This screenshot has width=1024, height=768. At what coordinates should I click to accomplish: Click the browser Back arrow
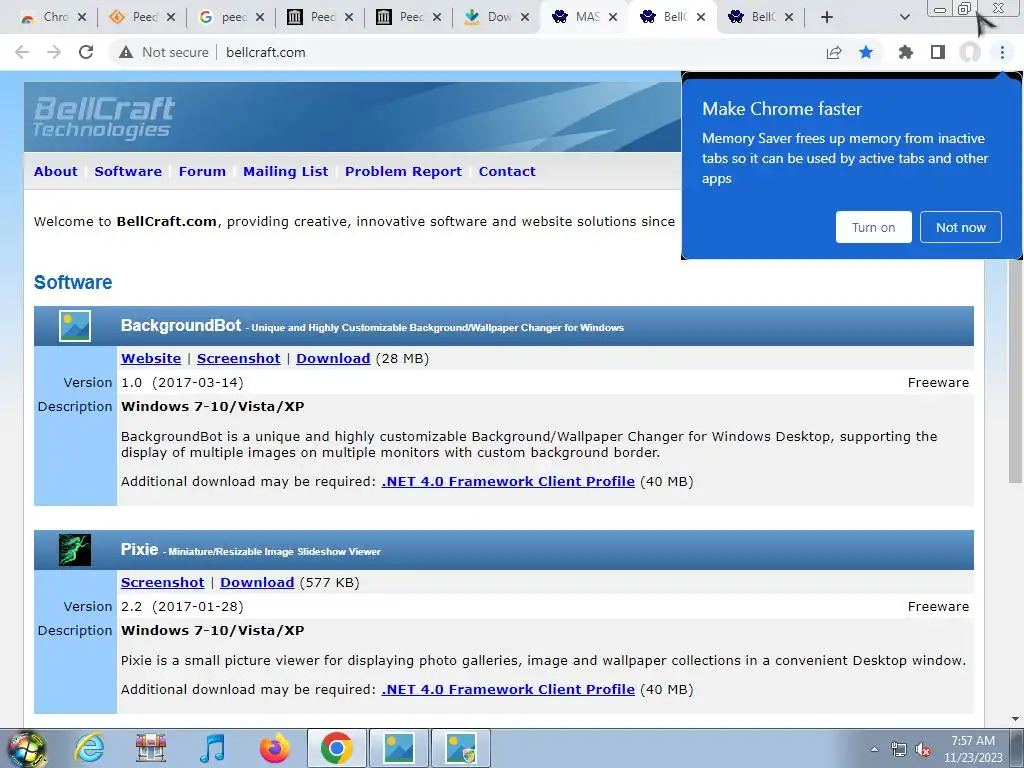tap(22, 52)
